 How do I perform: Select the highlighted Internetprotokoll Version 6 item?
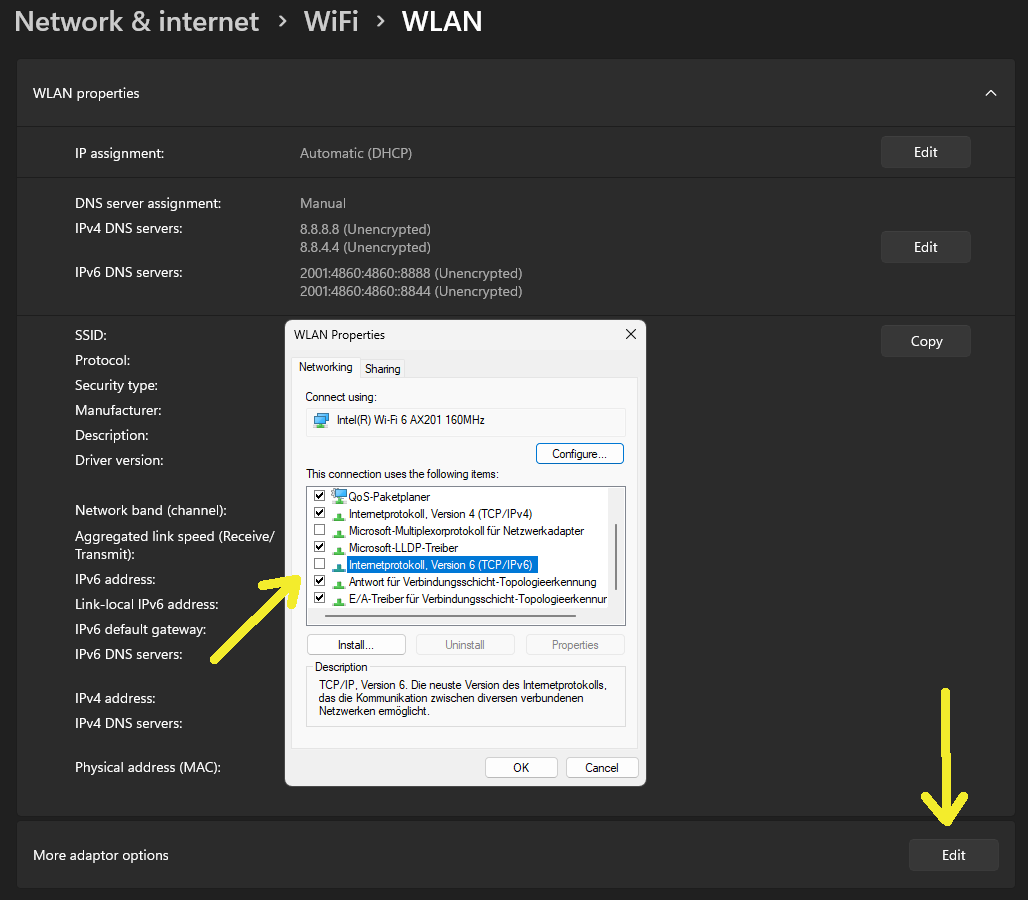click(441, 565)
